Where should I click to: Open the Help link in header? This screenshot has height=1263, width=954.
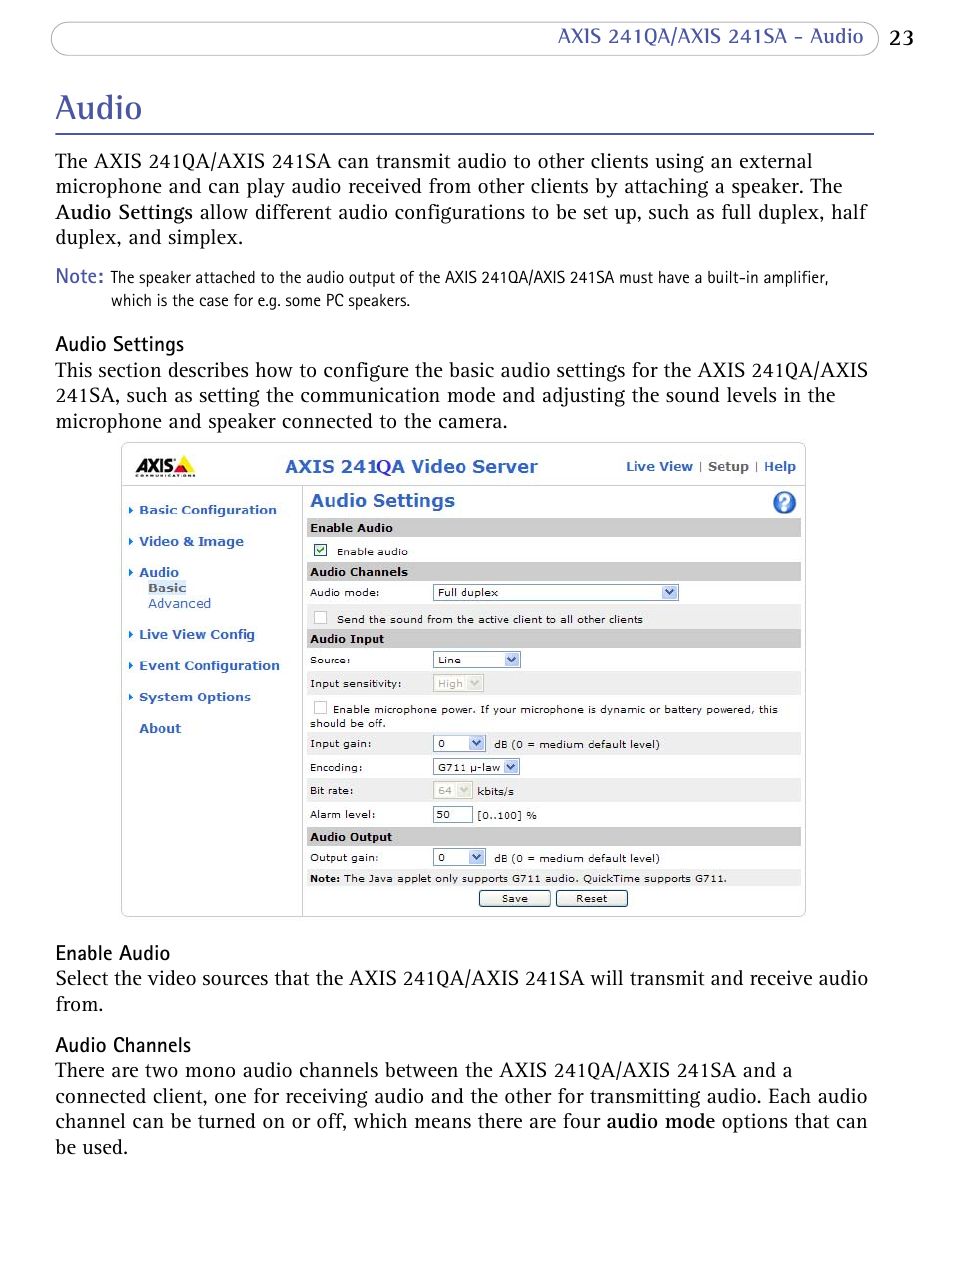pos(780,466)
